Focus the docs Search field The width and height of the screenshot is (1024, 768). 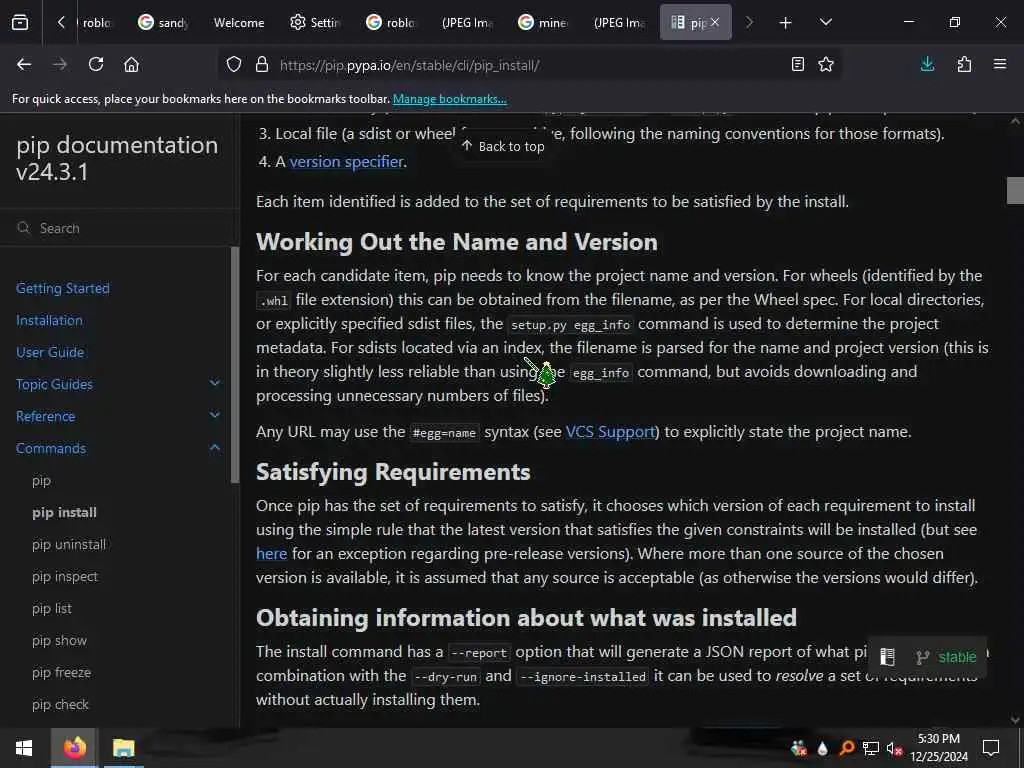[x=120, y=228]
